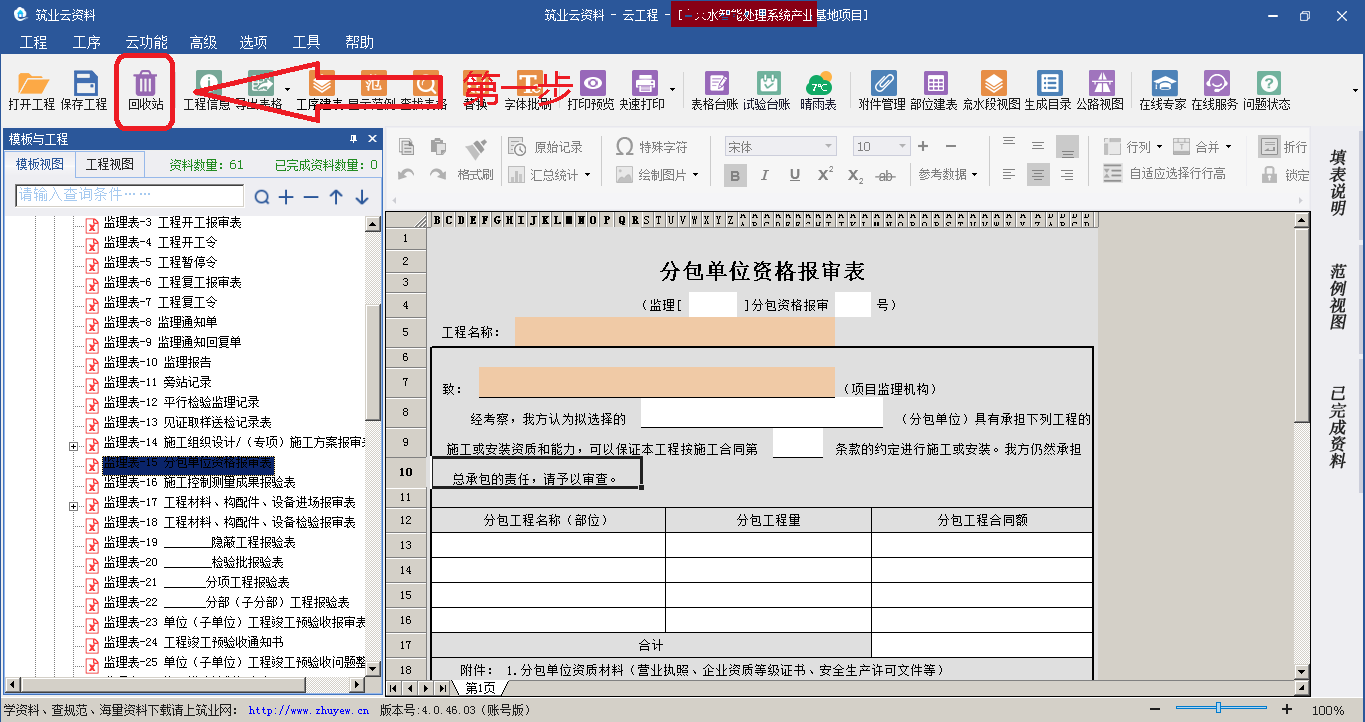The height and width of the screenshot is (722, 1365).
Task: Click 格式刷 format painter
Action: [x=476, y=160]
